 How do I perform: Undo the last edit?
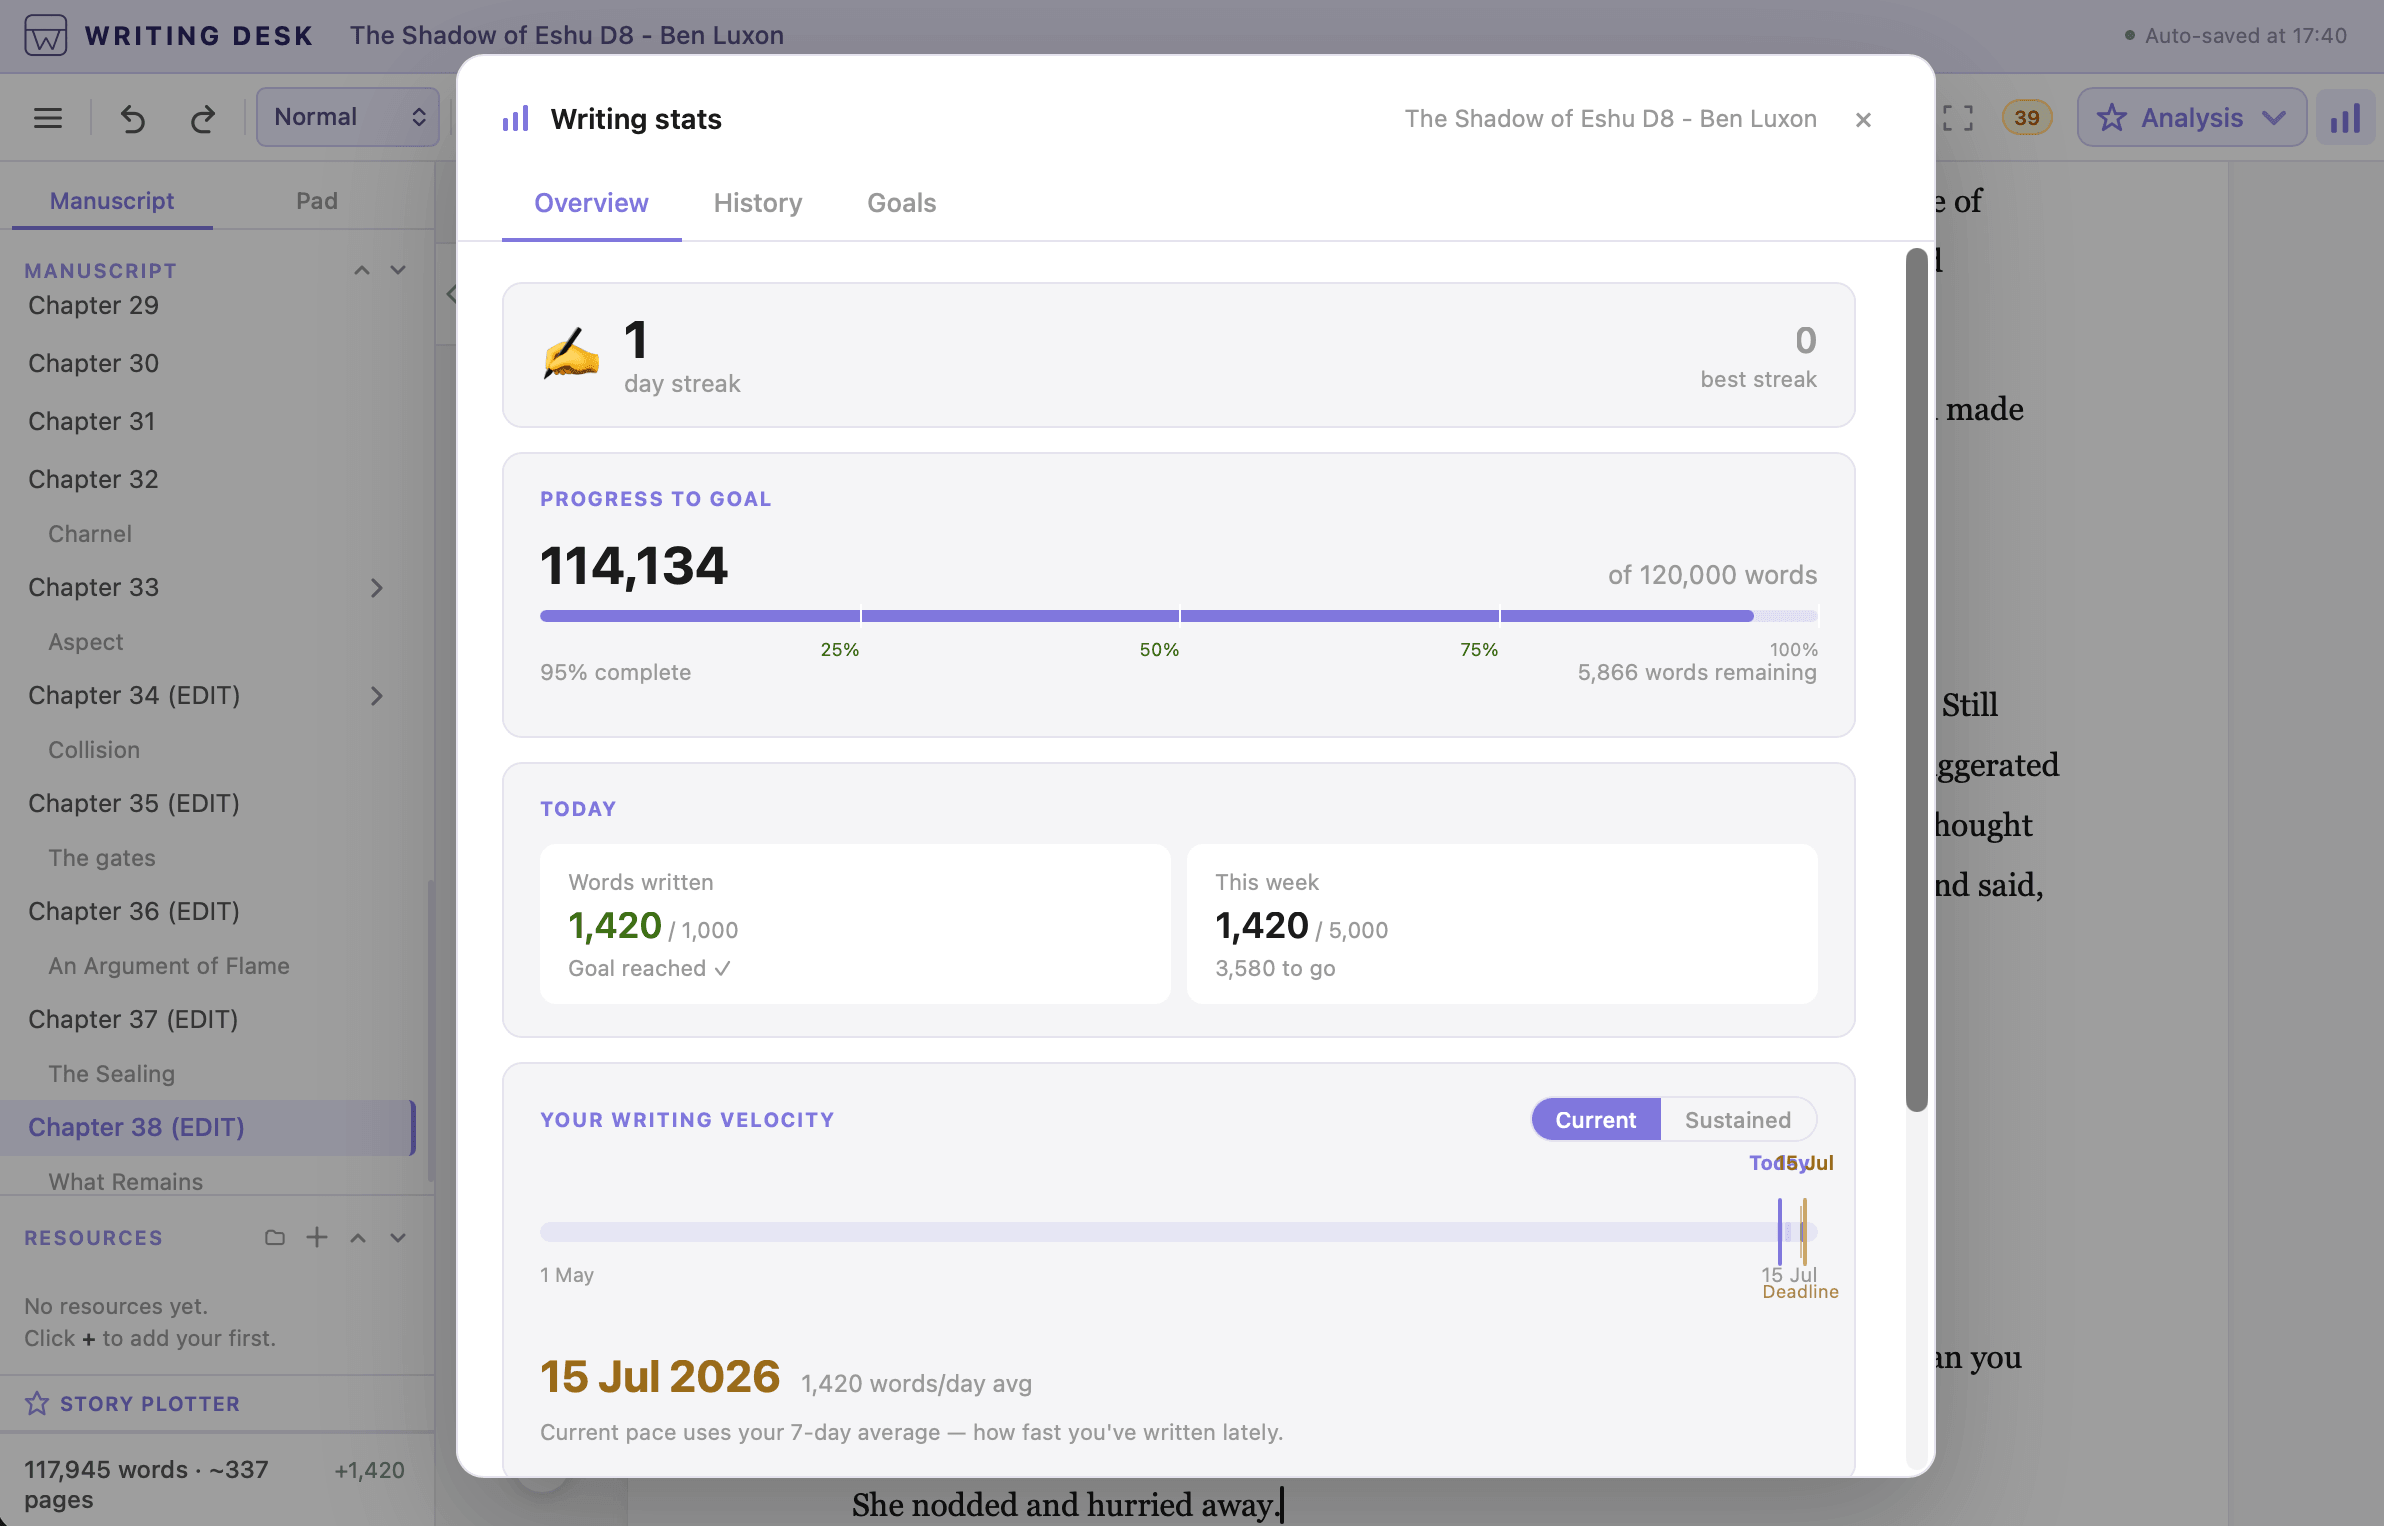click(x=133, y=118)
